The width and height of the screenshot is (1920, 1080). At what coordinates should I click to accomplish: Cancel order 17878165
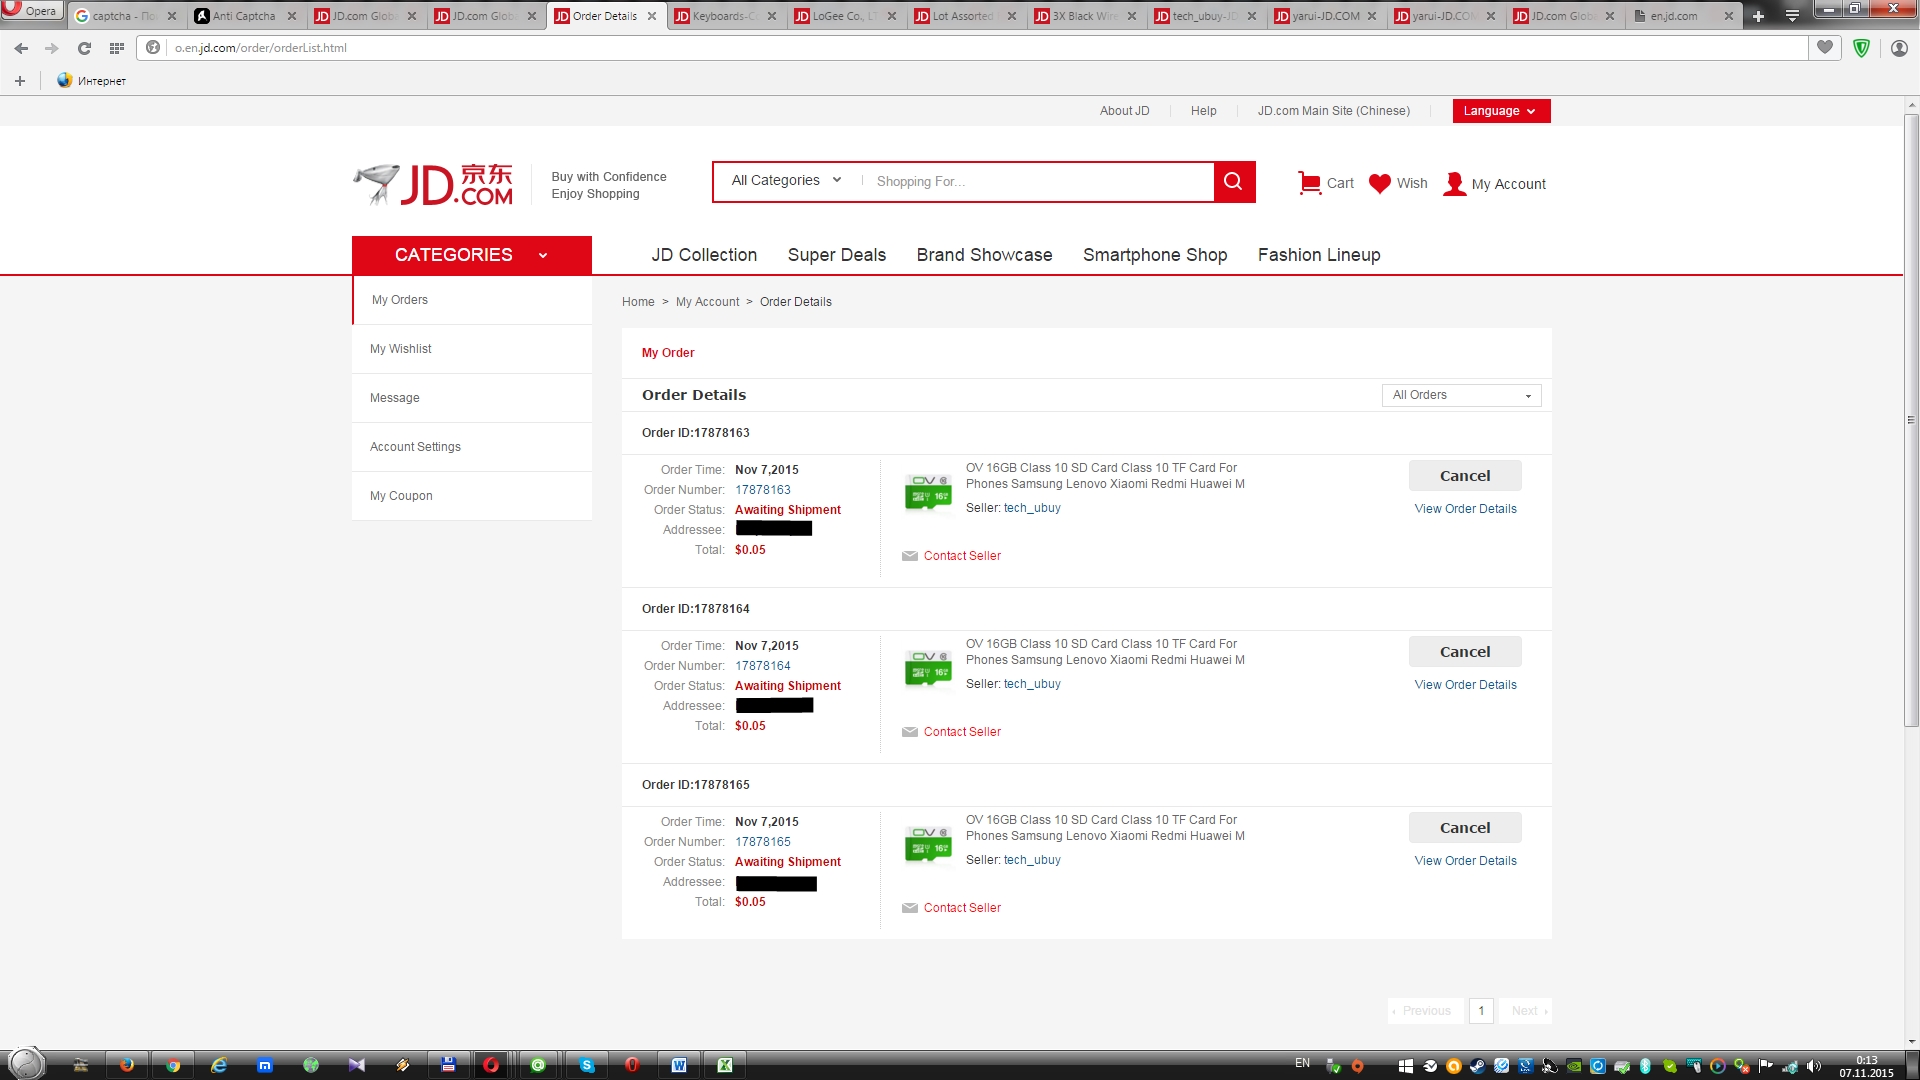point(1465,828)
